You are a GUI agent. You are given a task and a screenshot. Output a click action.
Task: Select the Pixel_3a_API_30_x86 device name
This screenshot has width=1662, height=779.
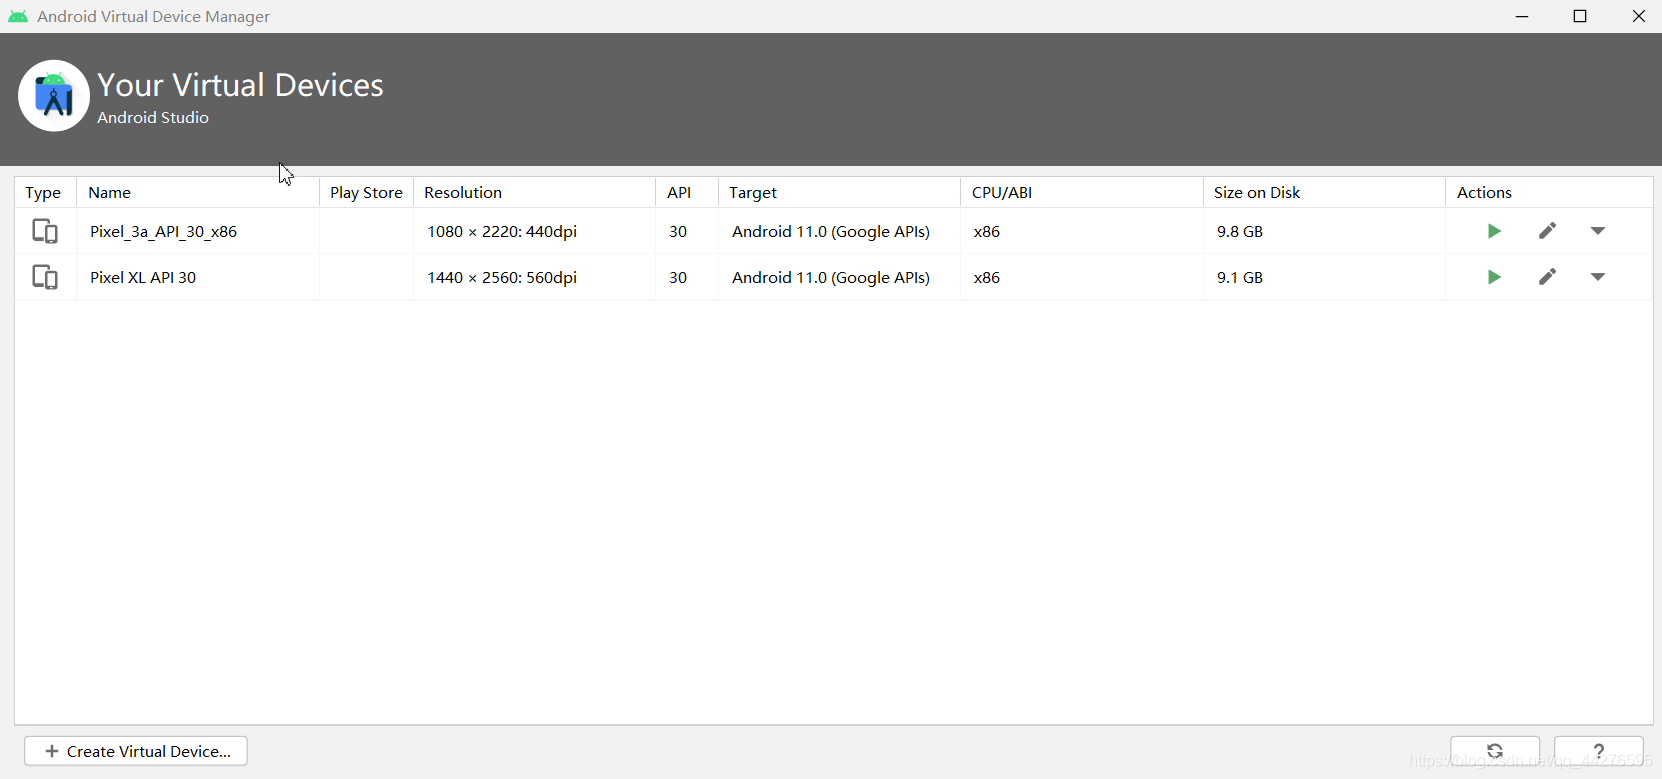click(163, 231)
